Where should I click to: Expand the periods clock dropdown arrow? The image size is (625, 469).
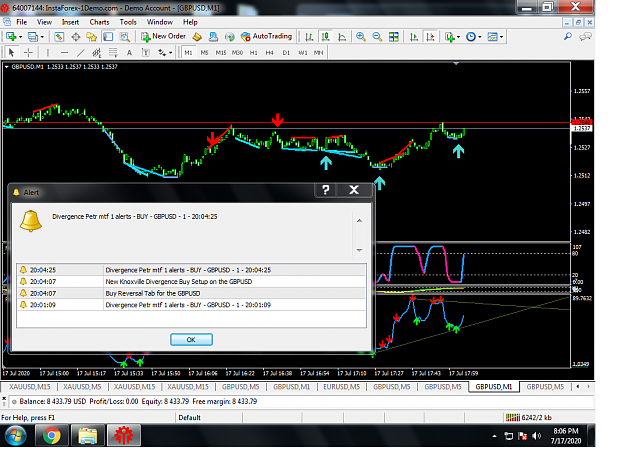[x=480, y=37]
